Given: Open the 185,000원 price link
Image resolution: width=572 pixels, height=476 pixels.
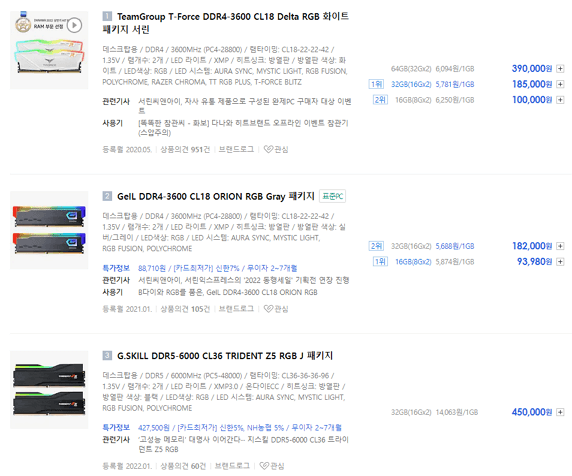Looking at the screenshot, I should [532, 84].
